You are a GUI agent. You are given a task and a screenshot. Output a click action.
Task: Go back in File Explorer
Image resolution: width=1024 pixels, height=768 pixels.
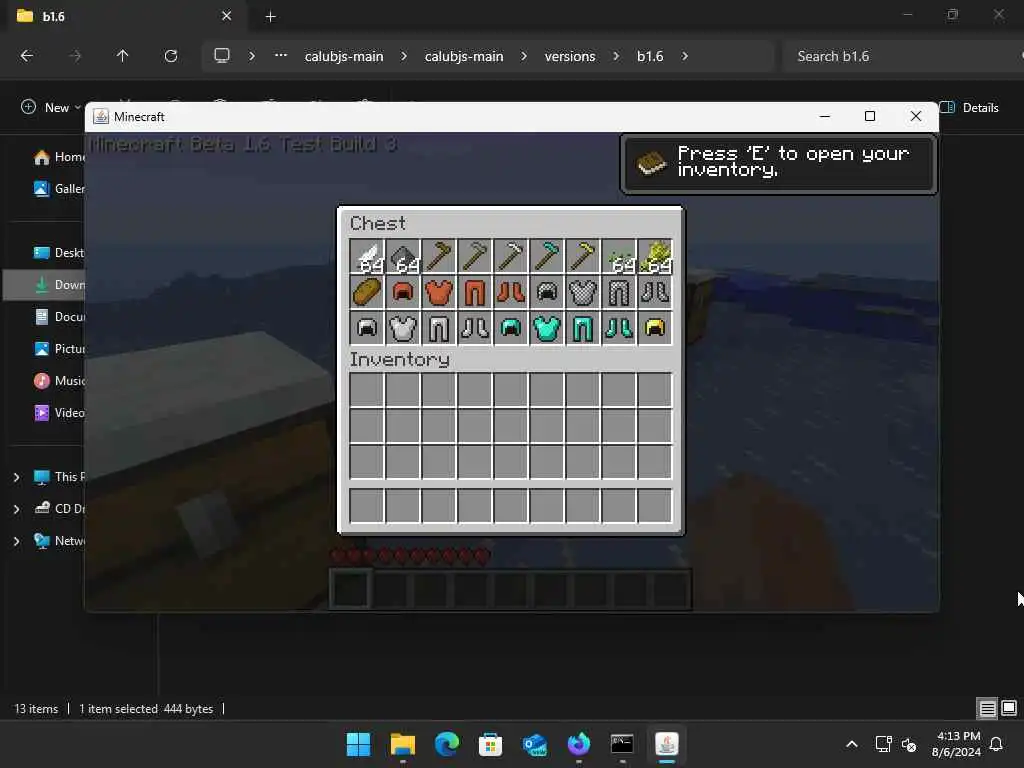(27, 56)
